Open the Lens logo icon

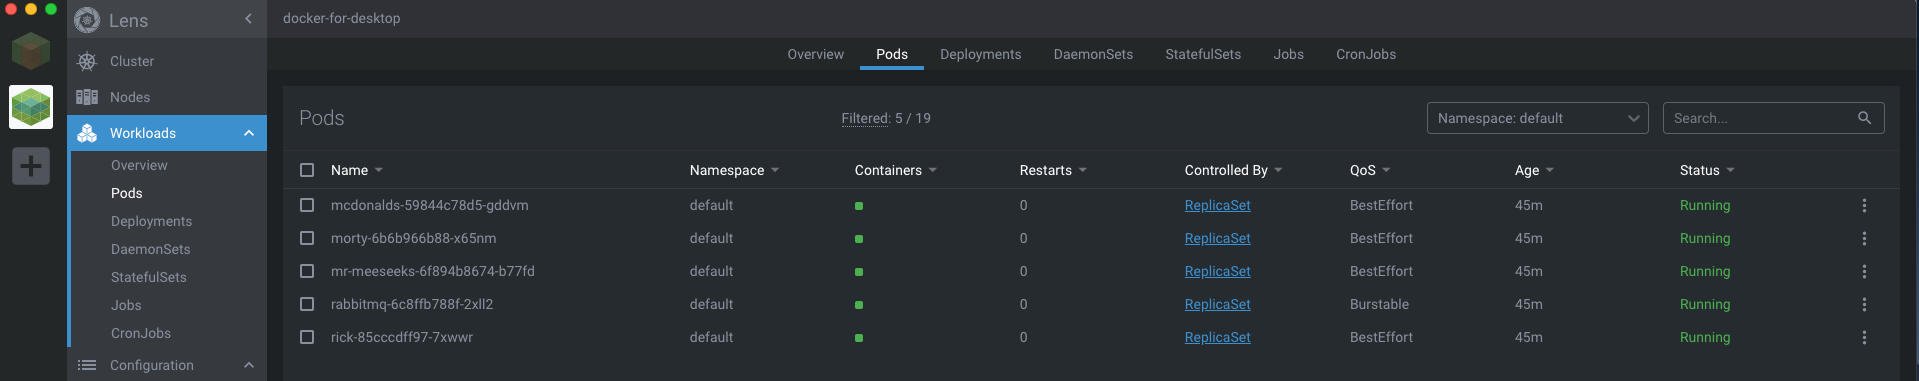tap(87, 20)
